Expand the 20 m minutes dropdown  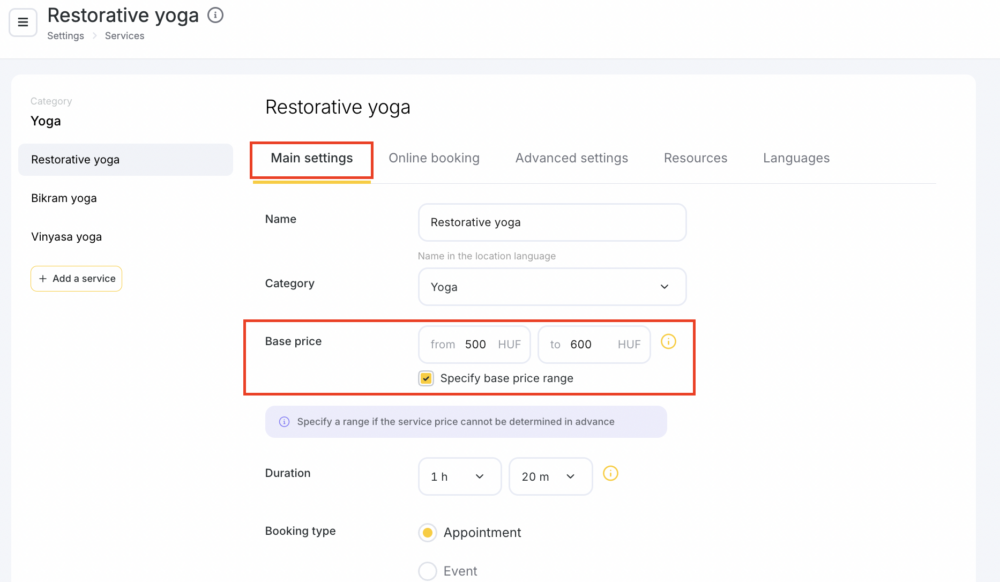click(550, 476)
